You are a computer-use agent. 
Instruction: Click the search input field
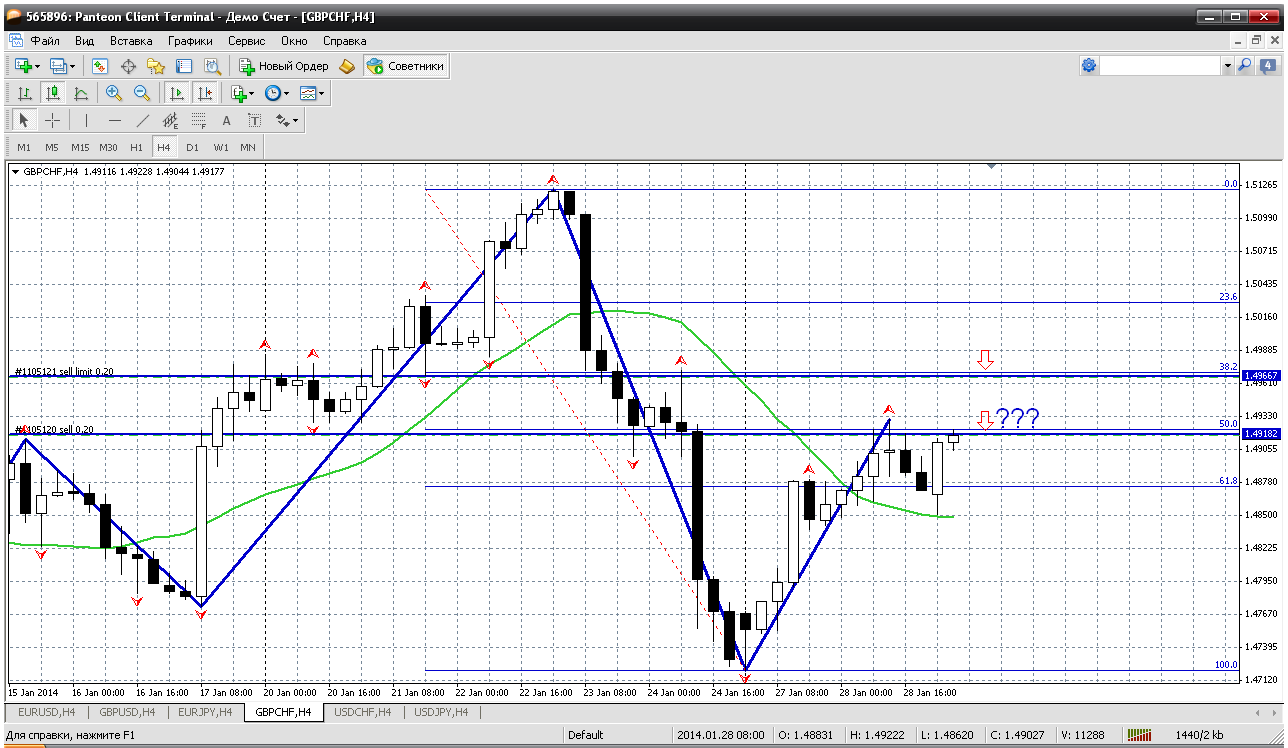[x=1160, y=65]
